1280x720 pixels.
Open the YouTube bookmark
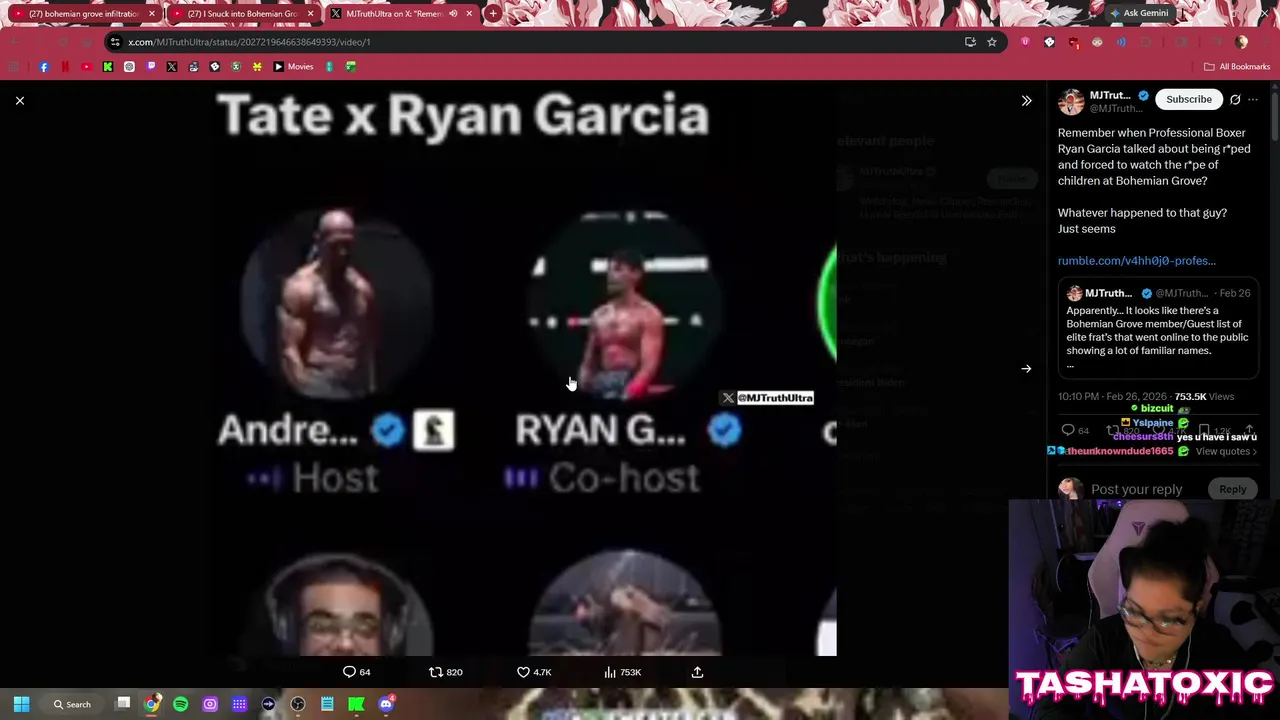(x=86, y=67)
